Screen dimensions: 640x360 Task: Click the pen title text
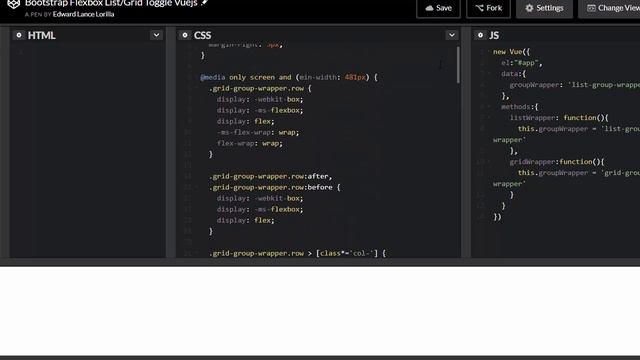point(111,3)
